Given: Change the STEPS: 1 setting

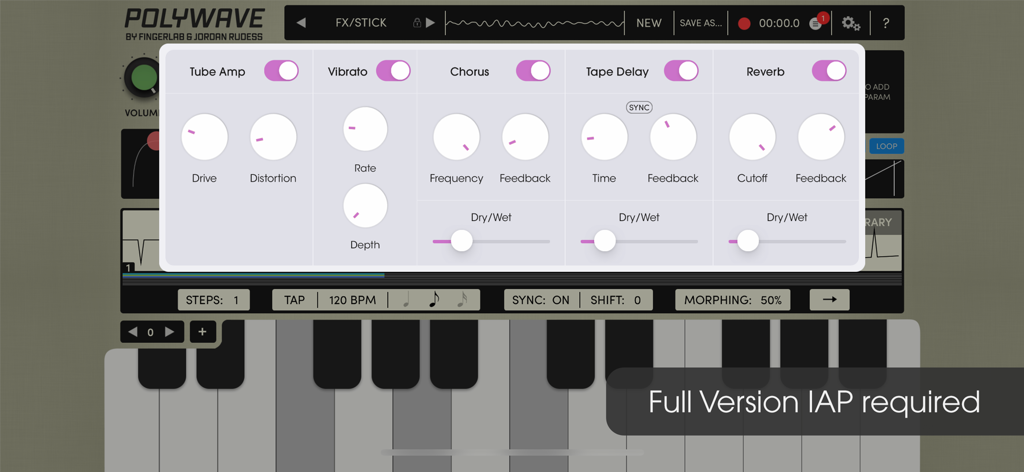Looking at the screenshot, I should pos(214,300).
